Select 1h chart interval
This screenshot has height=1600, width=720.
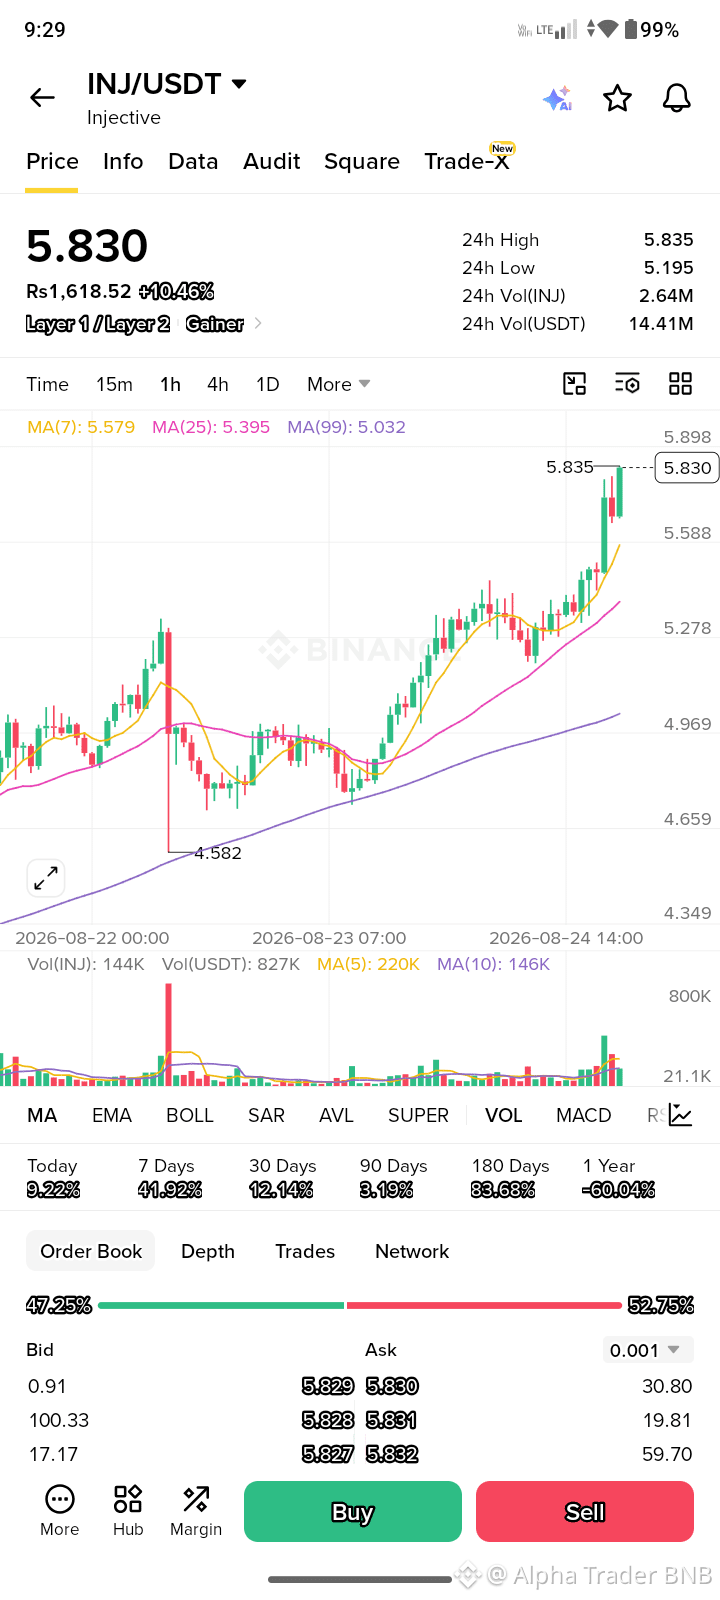pos(170,384)
